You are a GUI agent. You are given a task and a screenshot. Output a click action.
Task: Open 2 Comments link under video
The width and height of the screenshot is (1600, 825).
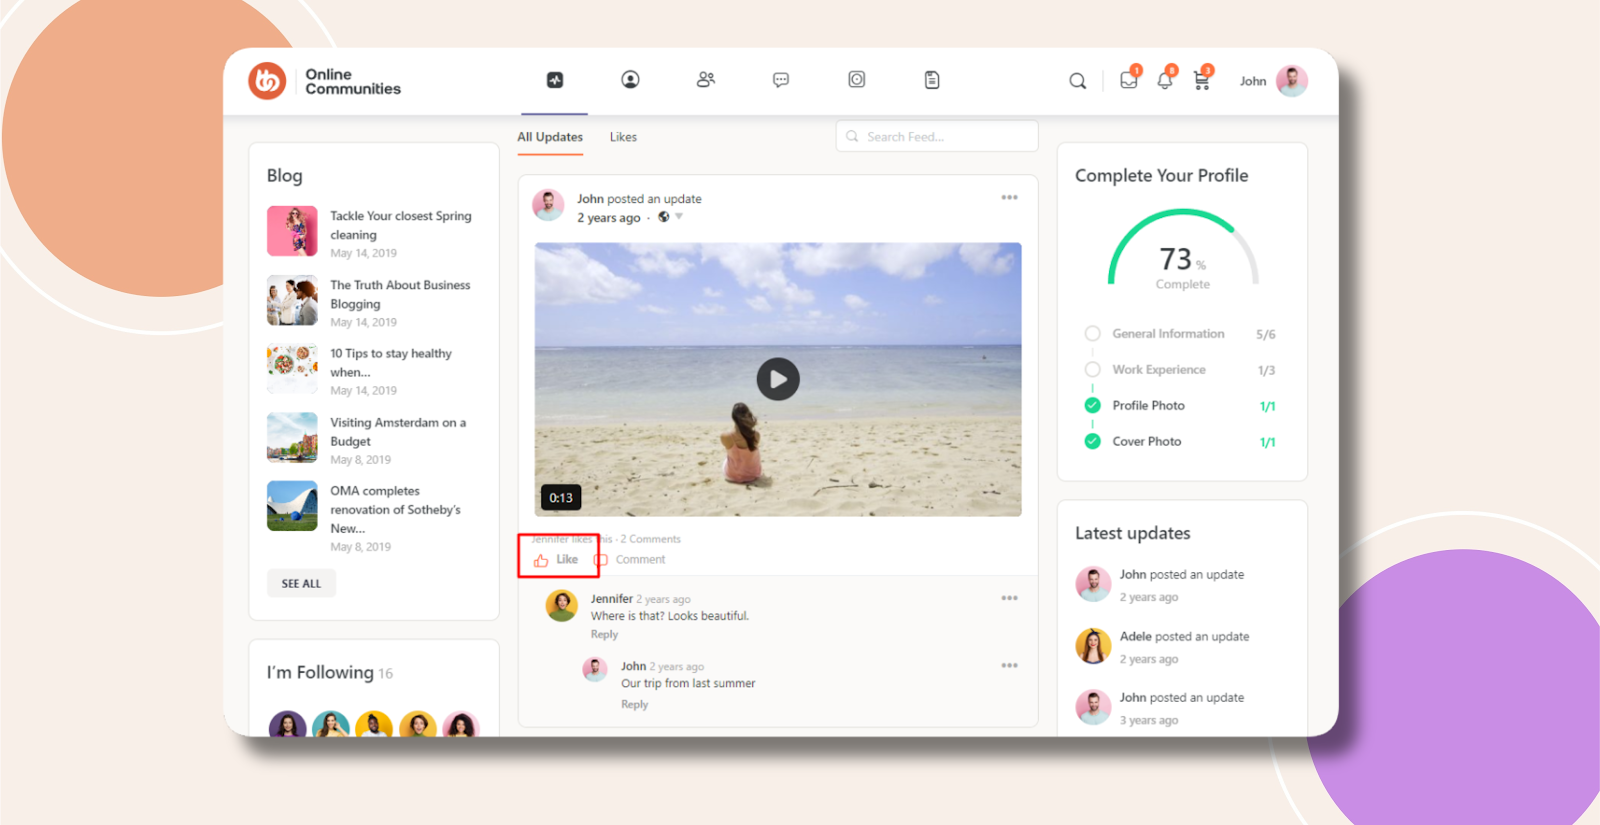[x=650, y=539]
